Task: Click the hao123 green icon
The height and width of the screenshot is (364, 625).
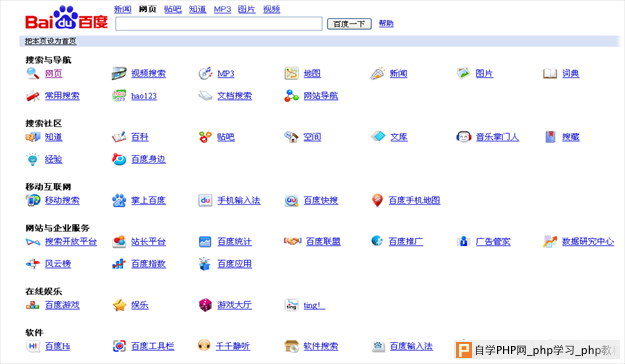Action: (x=119, y=96)
